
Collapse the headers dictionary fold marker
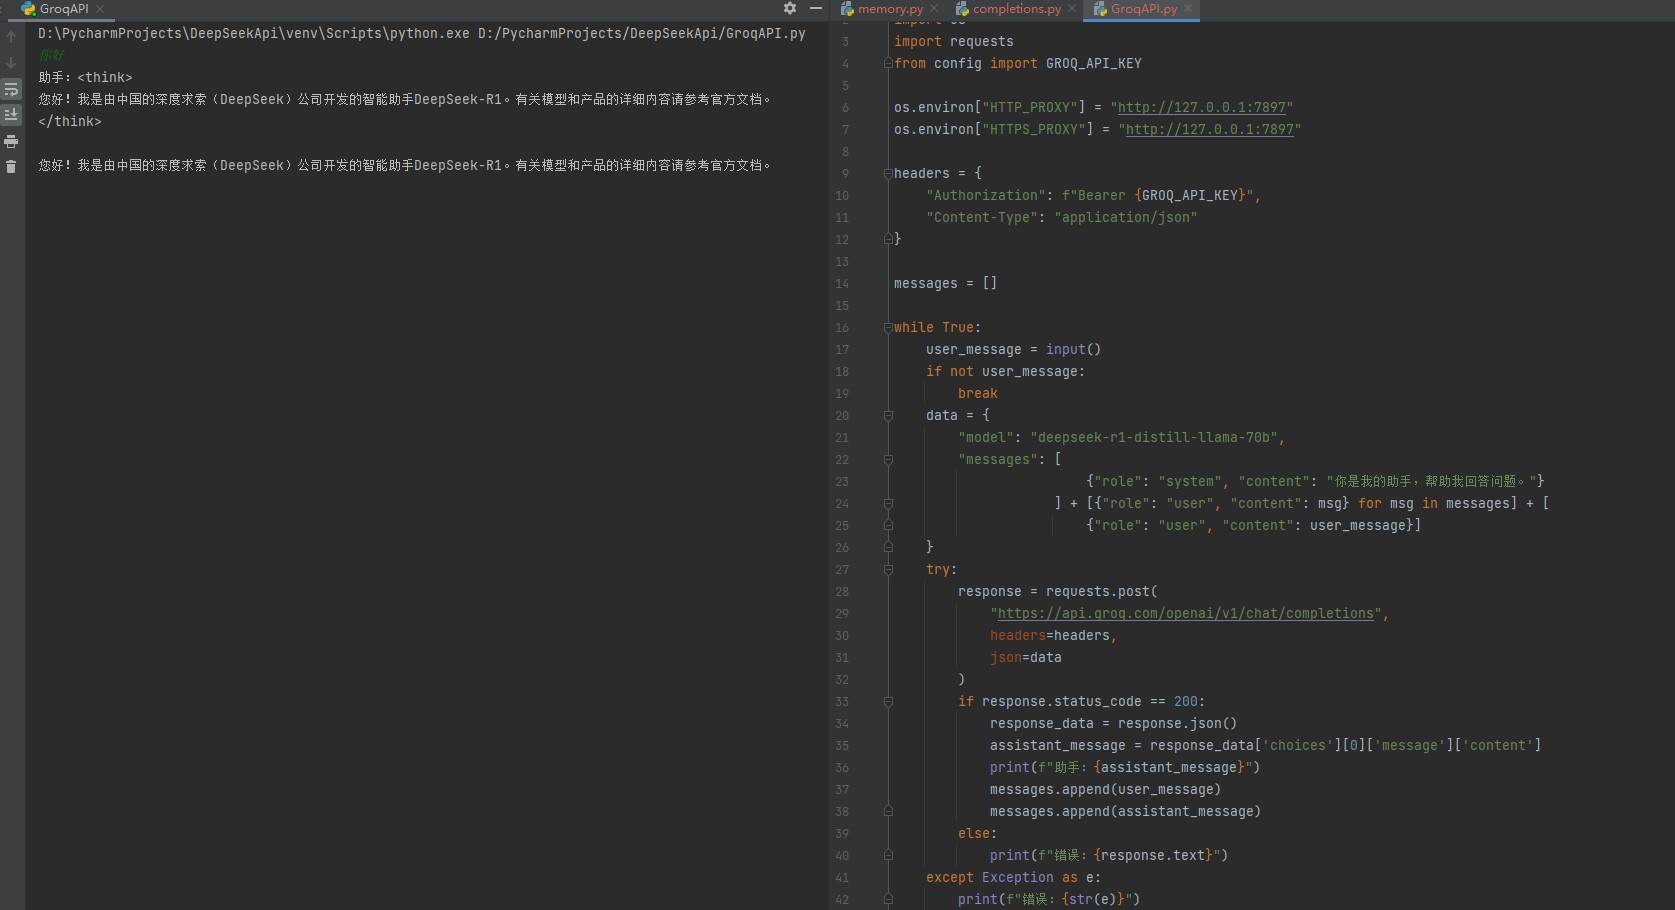pyautogui.click(x=888, y=173)
